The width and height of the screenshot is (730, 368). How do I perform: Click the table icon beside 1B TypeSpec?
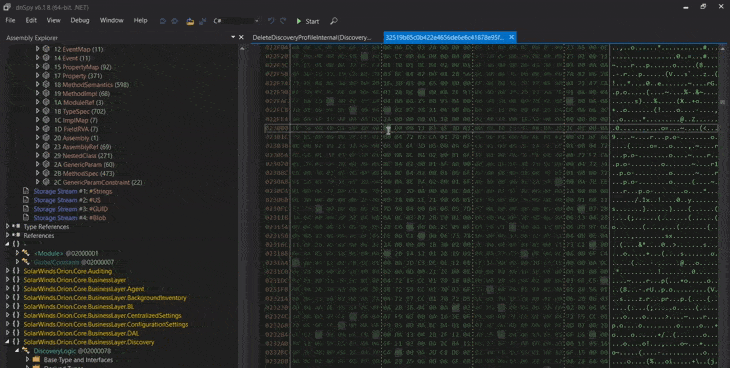pyautogui.click(x=46, y=111)
